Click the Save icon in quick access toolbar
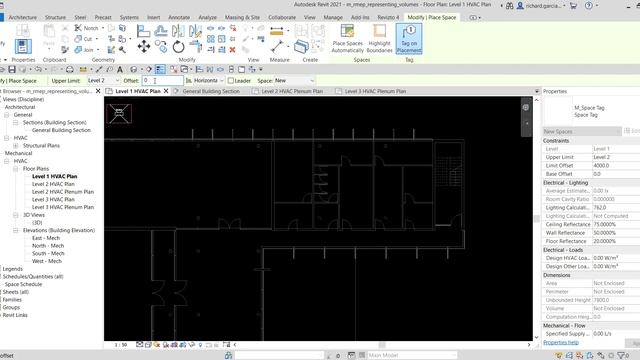This screenshot has height=360, width=640. coord(12,69)
